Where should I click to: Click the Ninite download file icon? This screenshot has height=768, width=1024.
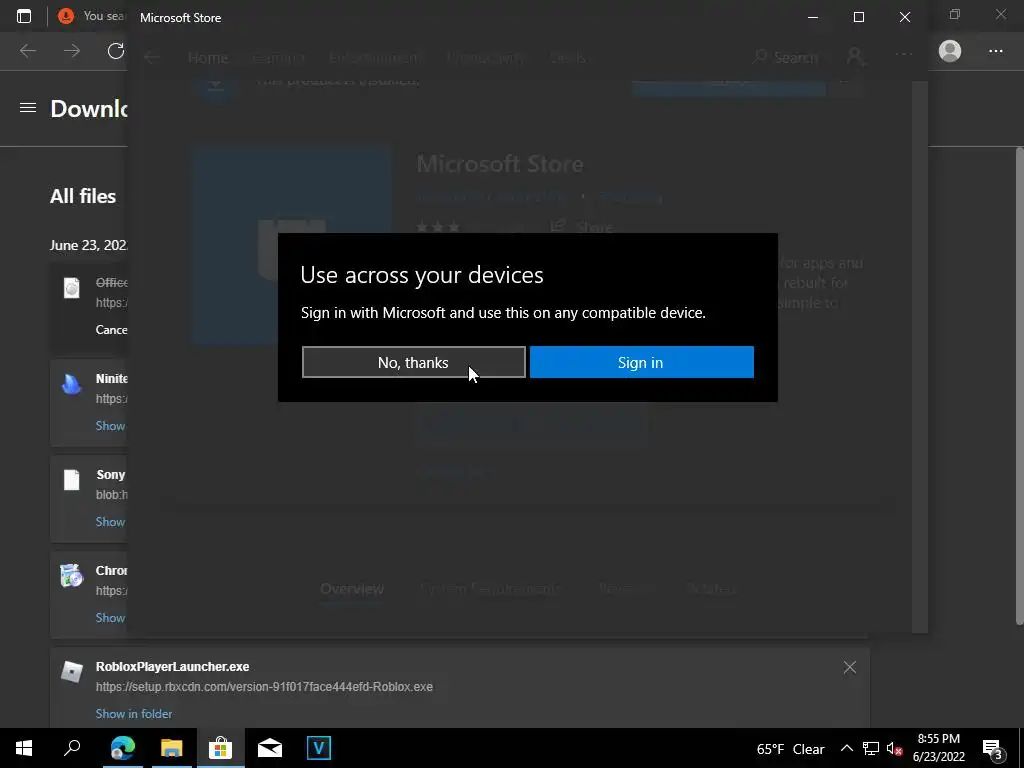coord(71,385)
